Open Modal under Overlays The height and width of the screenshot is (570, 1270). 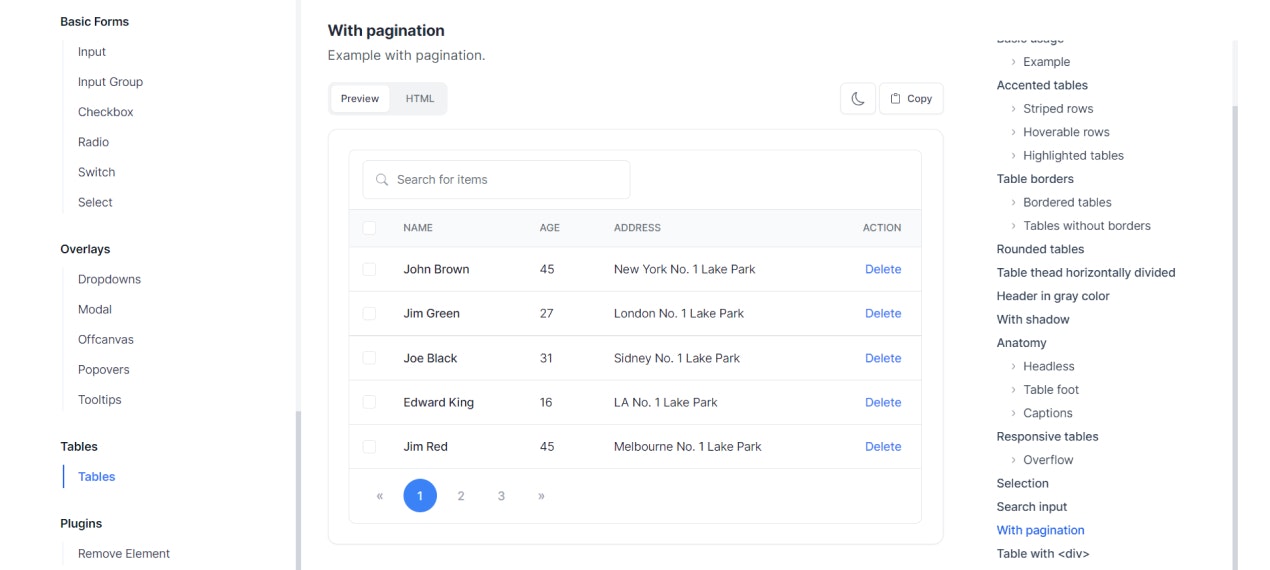click(95, 309)
